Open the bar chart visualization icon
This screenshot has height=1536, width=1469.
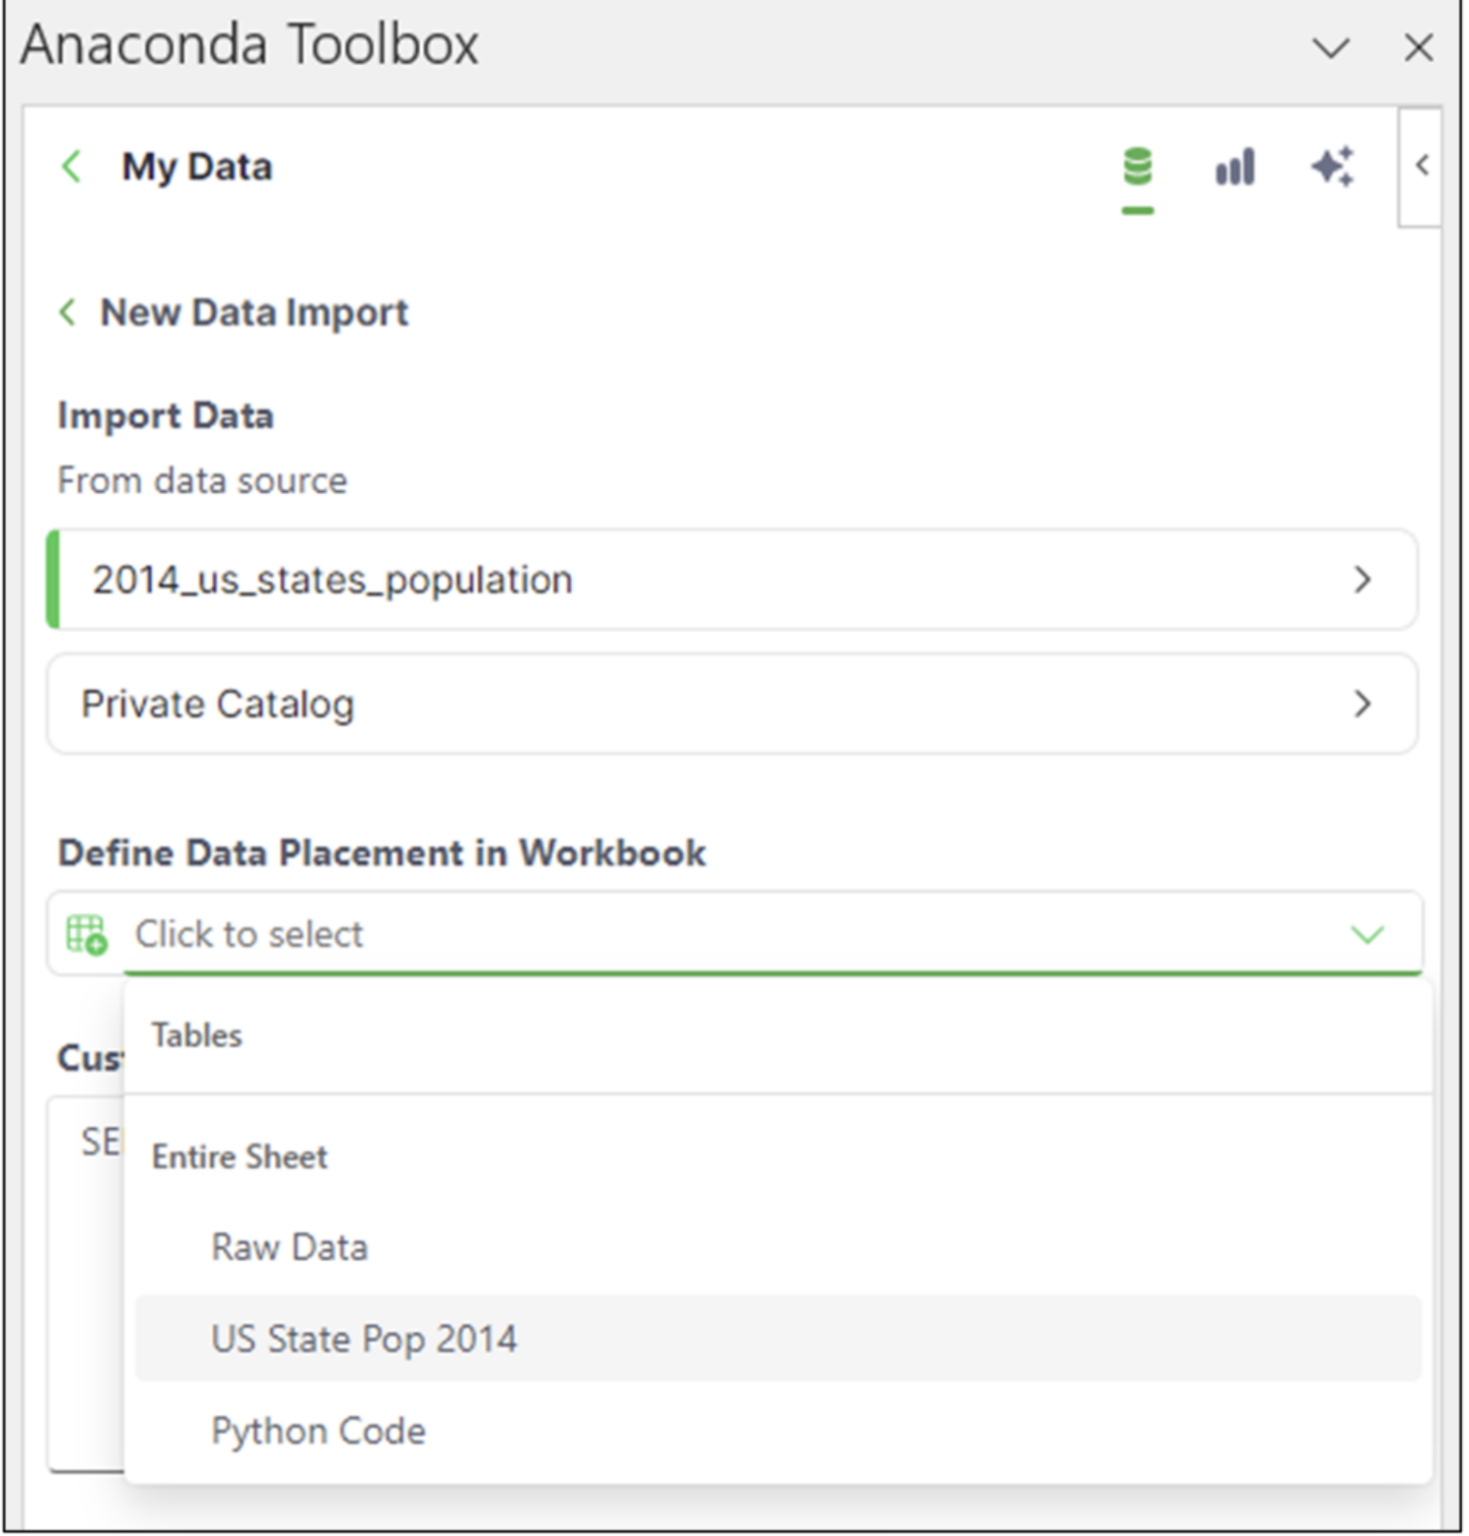coord(1234,167)
